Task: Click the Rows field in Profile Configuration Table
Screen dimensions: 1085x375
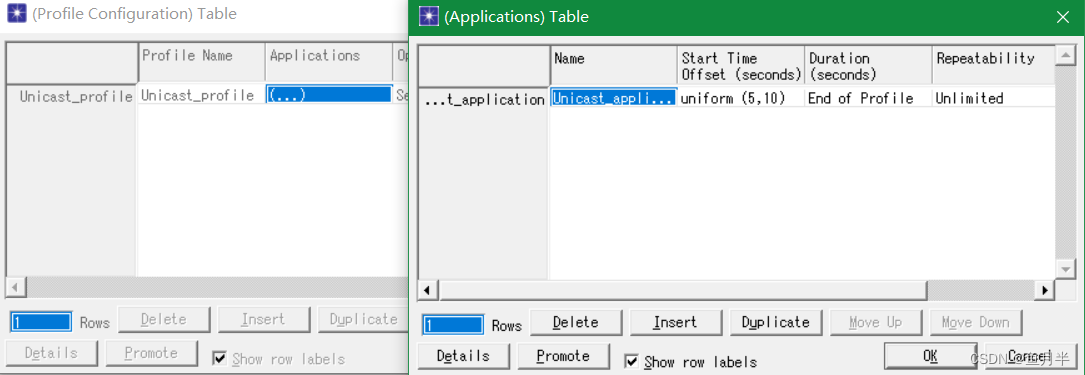Action: 41,322
